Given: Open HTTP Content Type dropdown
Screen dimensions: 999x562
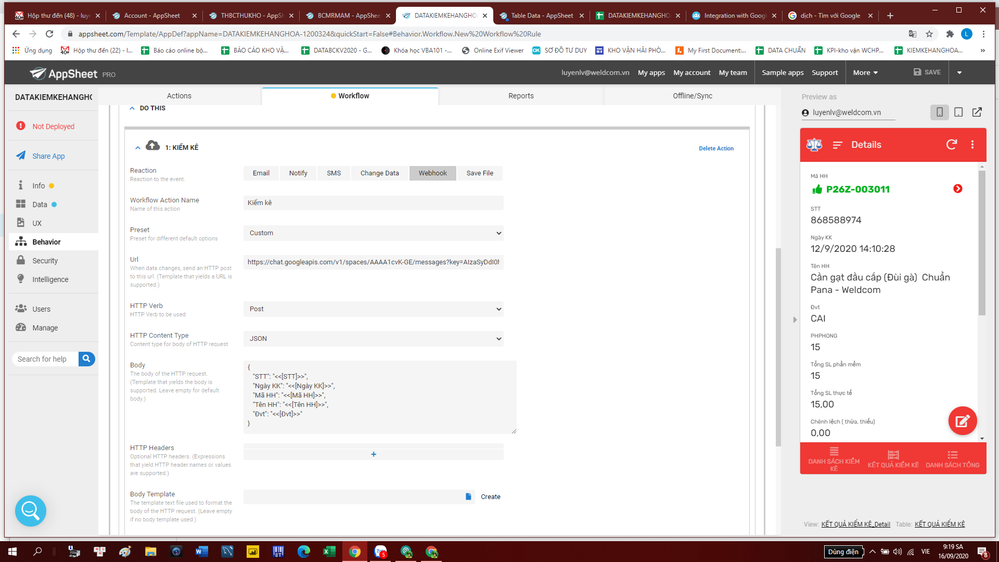Looking at the screenshot, I should [x=373, y=339].
